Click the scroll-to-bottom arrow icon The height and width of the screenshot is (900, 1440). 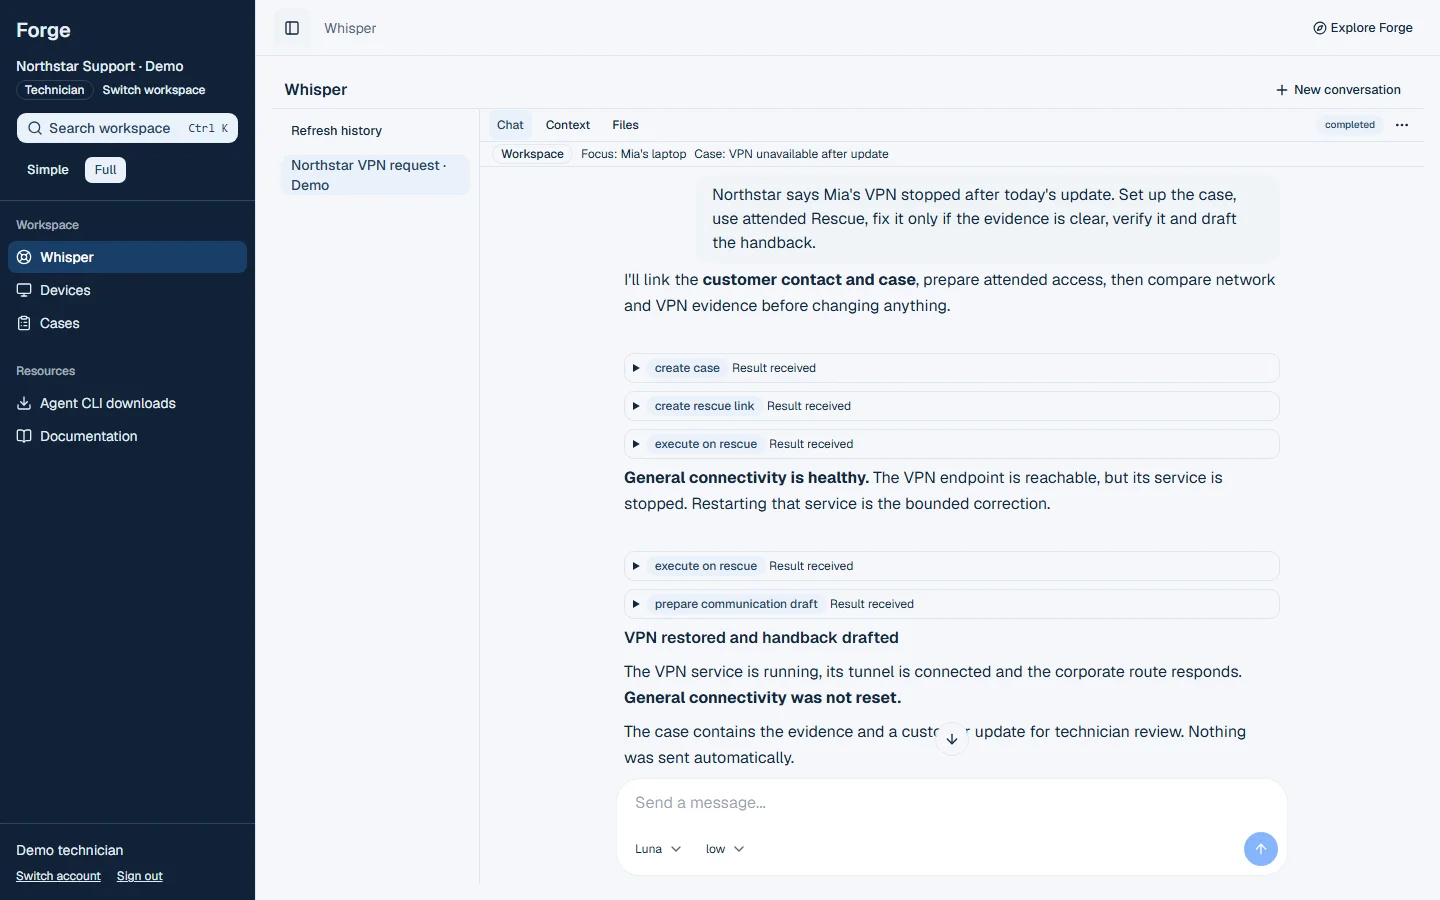pyautogui.click(x=952, y=739)
